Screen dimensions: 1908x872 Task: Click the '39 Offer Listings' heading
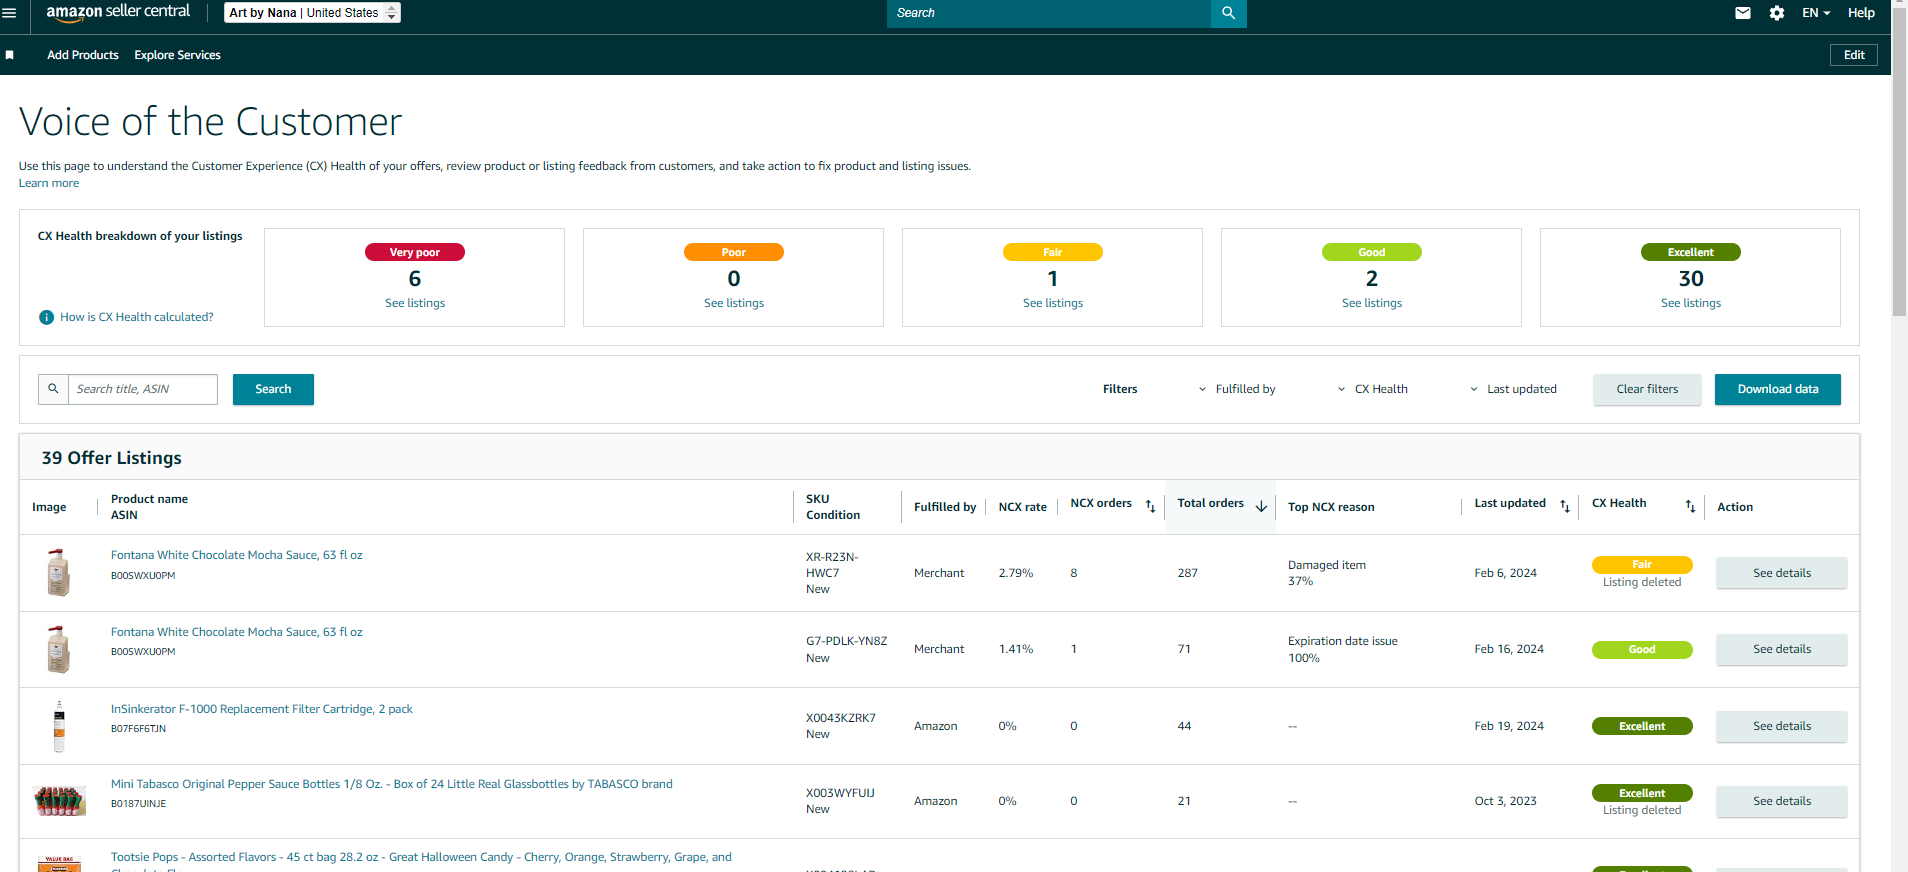112,458
